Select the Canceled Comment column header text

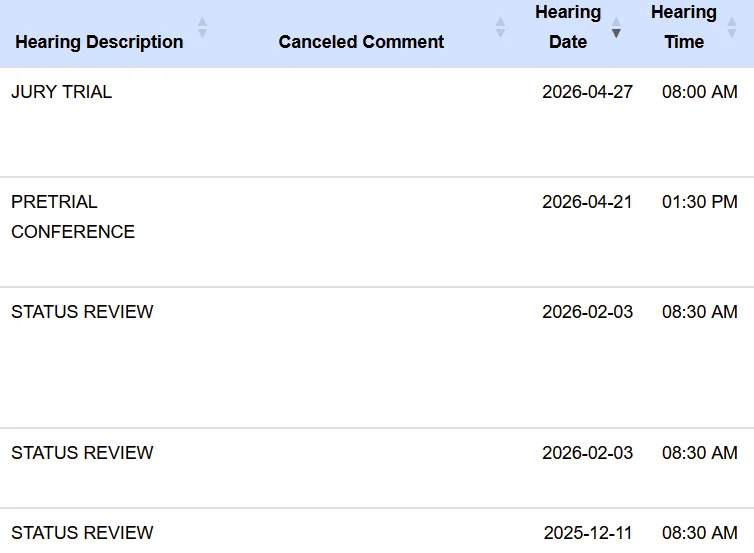[361, 42]
